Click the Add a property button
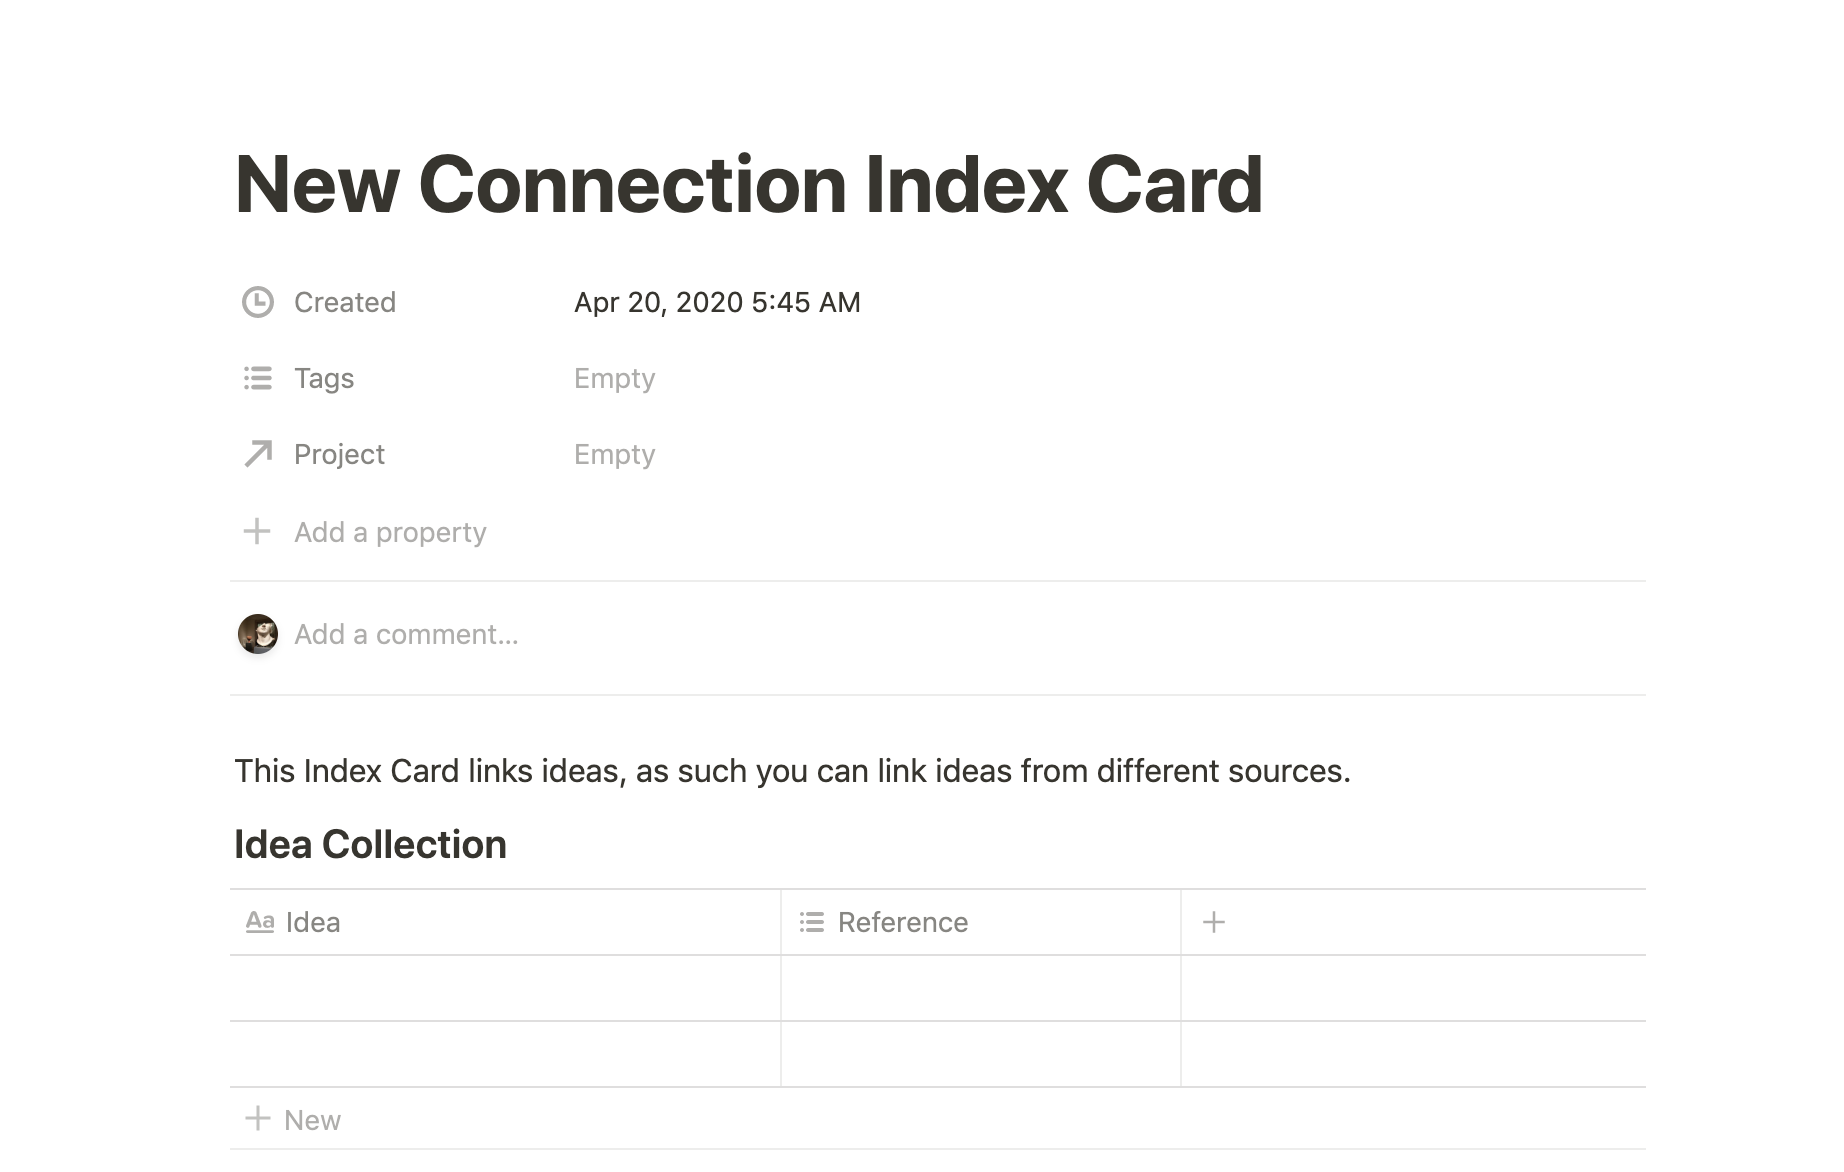This screenshot has height=1172, width=1844. 390,532
